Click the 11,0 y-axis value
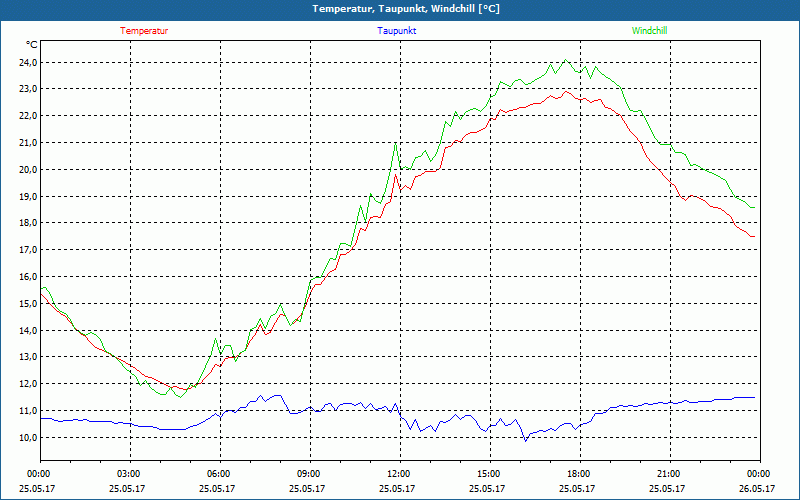Screen dimensions: 800x500 point(28,411)
